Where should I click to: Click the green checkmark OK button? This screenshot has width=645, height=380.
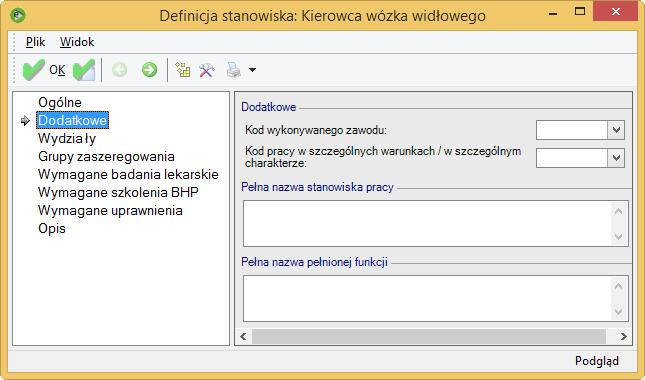tap(44, 70)
